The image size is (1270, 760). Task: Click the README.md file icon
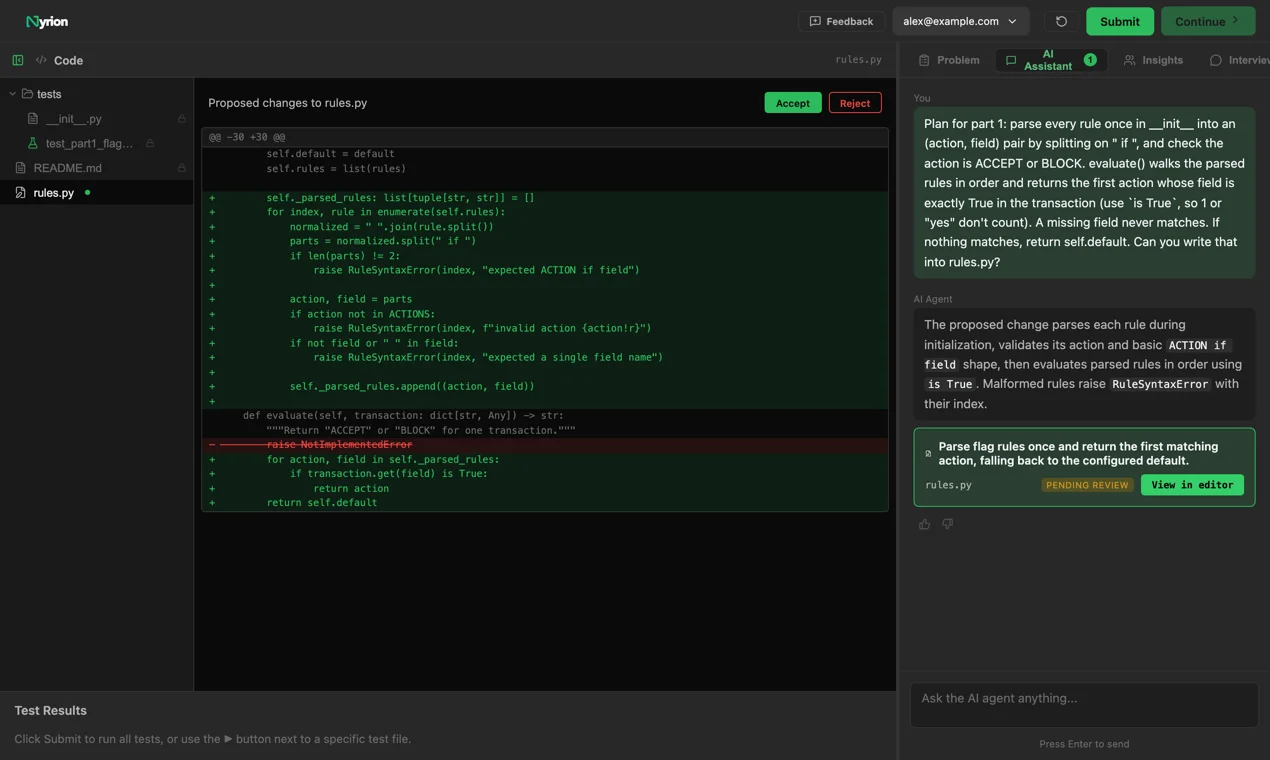pos(20,168)
